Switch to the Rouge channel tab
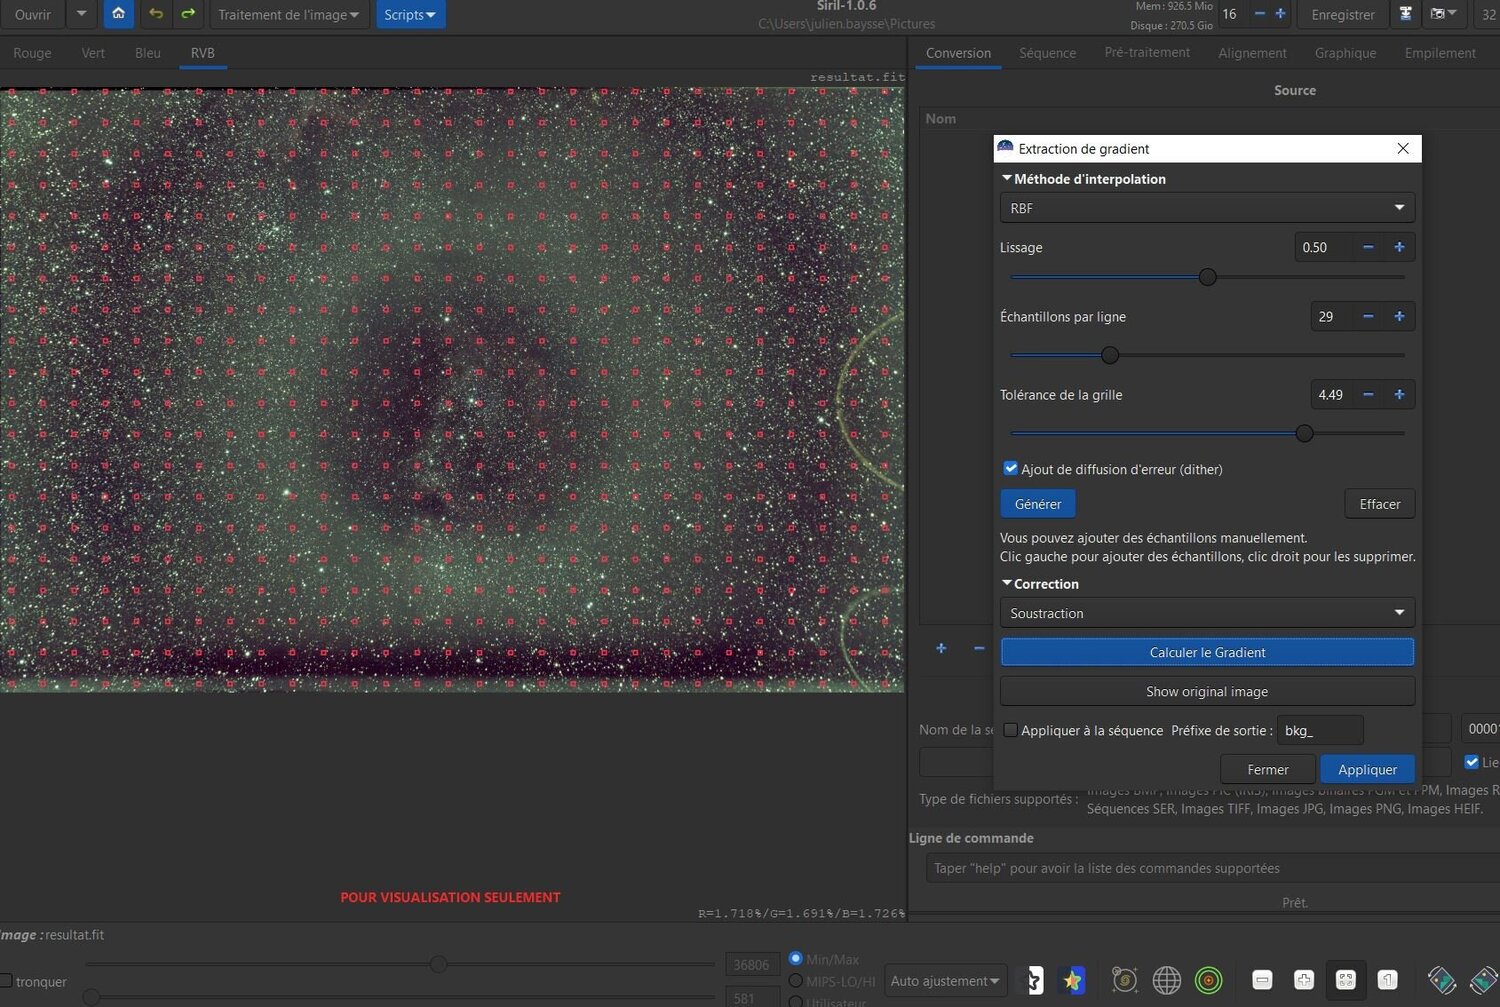1500x1007 pixels. point(32,53)
